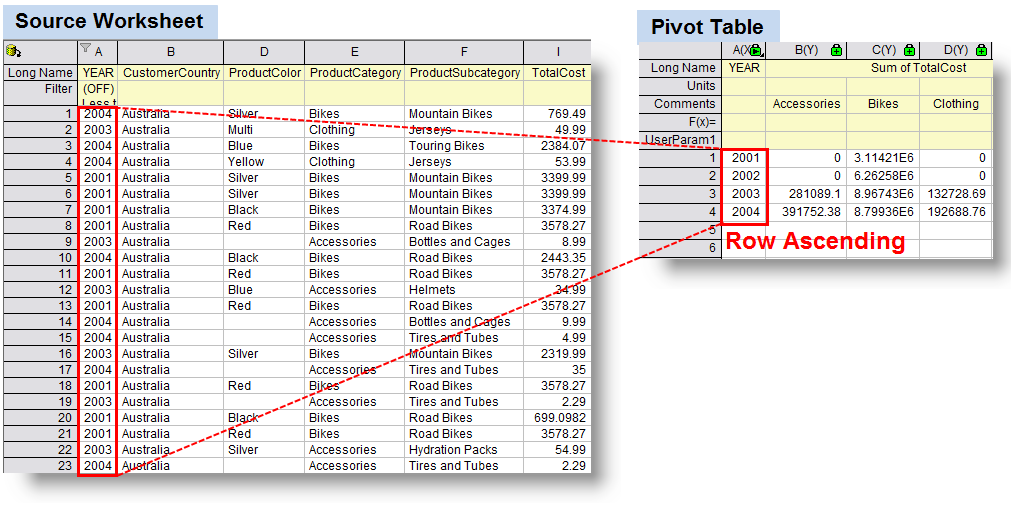Select column I header for TotalCost
The image size is (1011, 505).
[557, 51]
